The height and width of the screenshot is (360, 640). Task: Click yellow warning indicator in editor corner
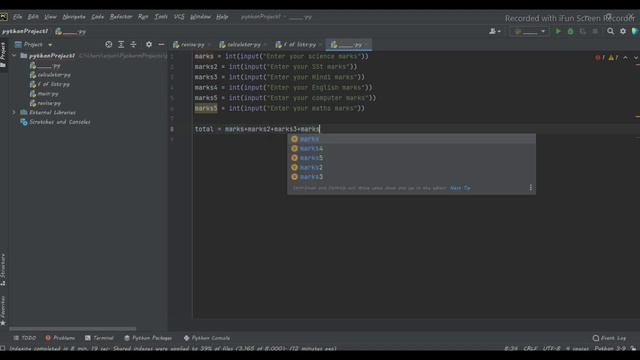click(613, 58)
